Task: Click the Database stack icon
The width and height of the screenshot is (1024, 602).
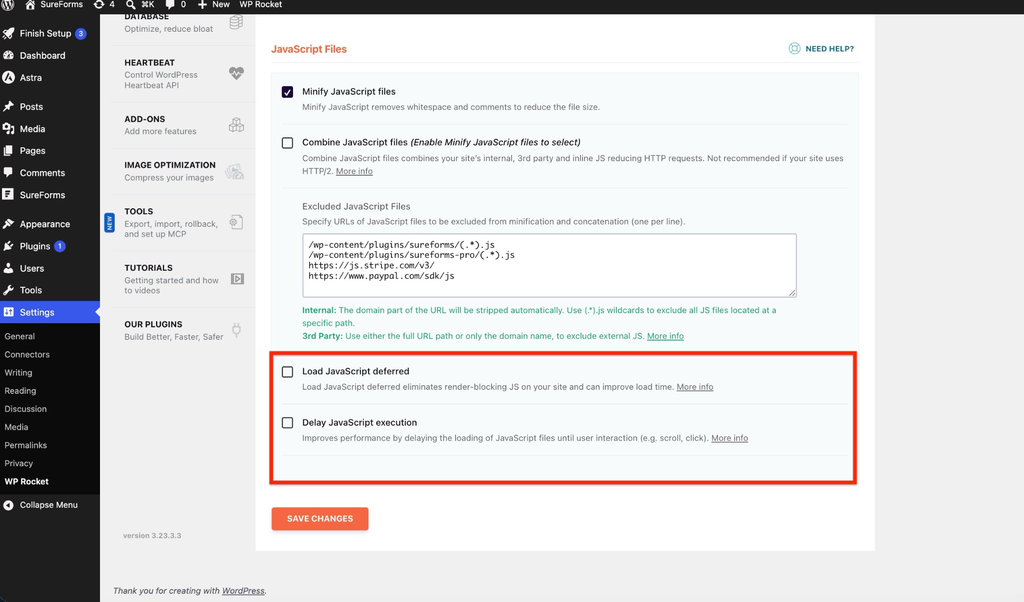Action: tap(236, 22)
